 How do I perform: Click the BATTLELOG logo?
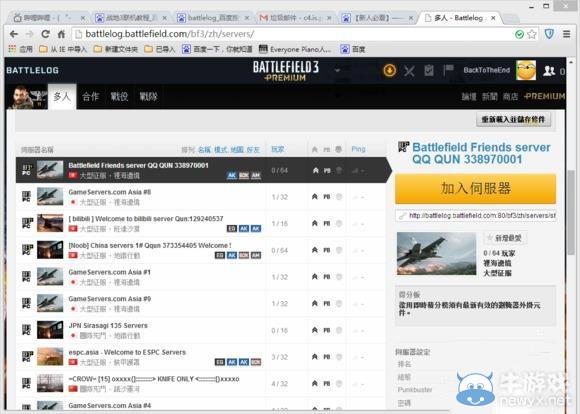[x=33, y=70]
